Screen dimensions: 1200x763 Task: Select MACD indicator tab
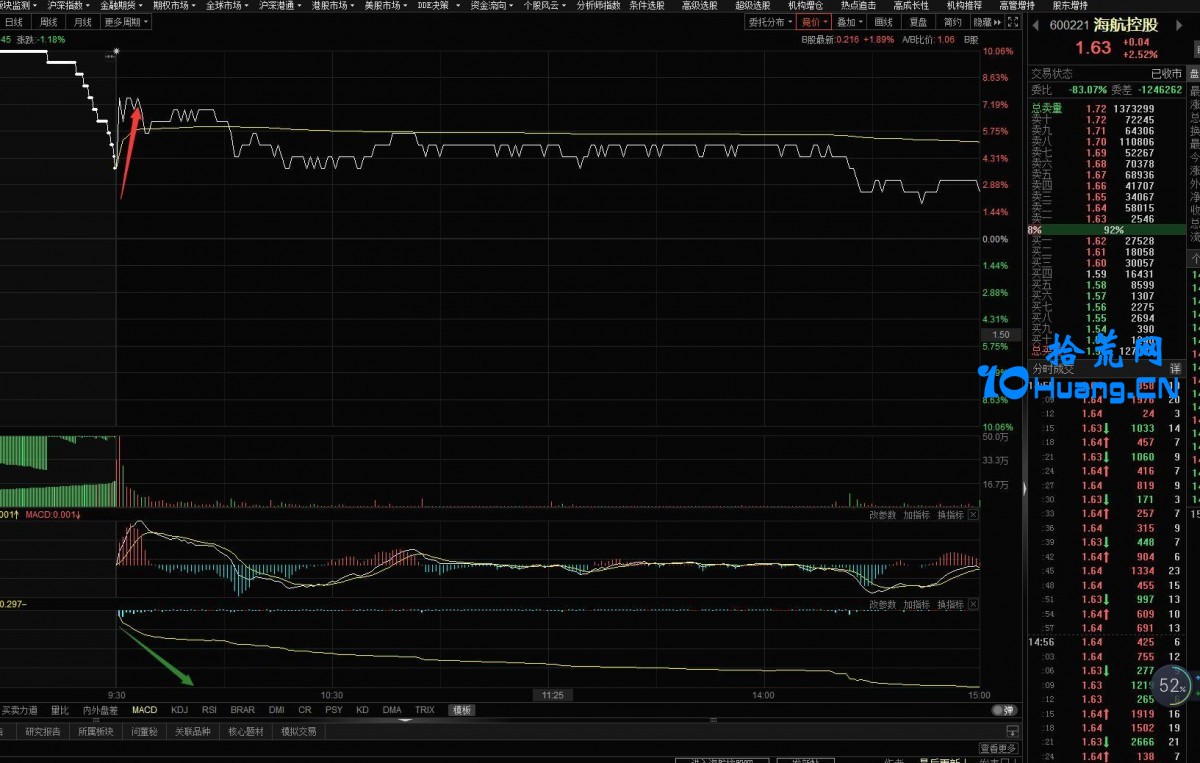tap(145, 710)
